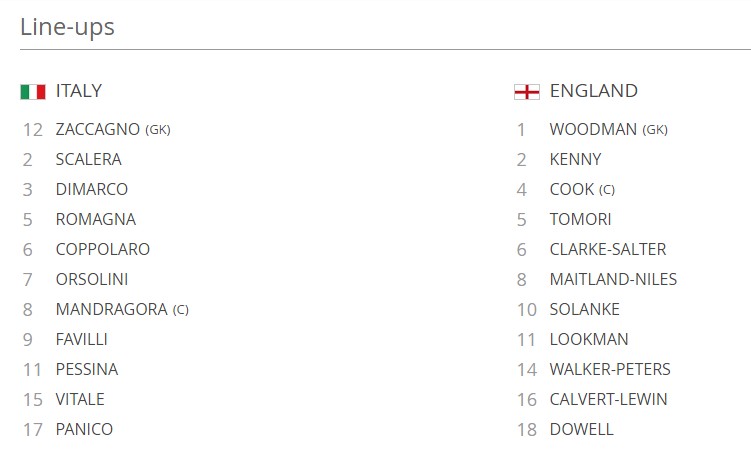
Task: Click the Italy flag icon
Action: coord(33,91)
